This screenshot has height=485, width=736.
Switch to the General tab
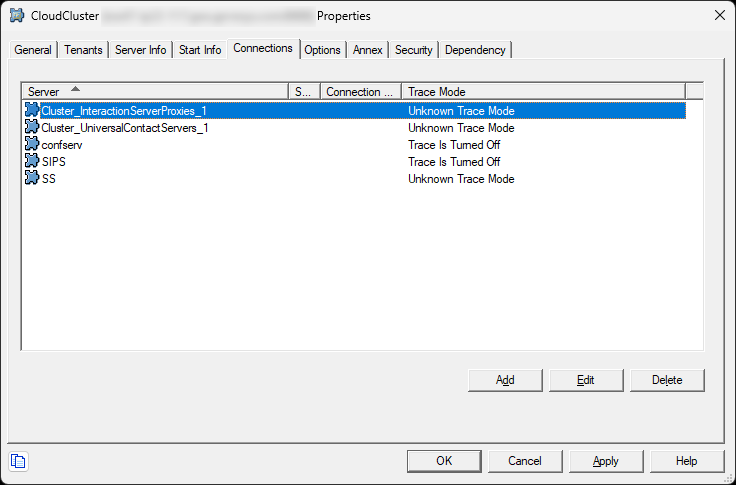point(33,50)
